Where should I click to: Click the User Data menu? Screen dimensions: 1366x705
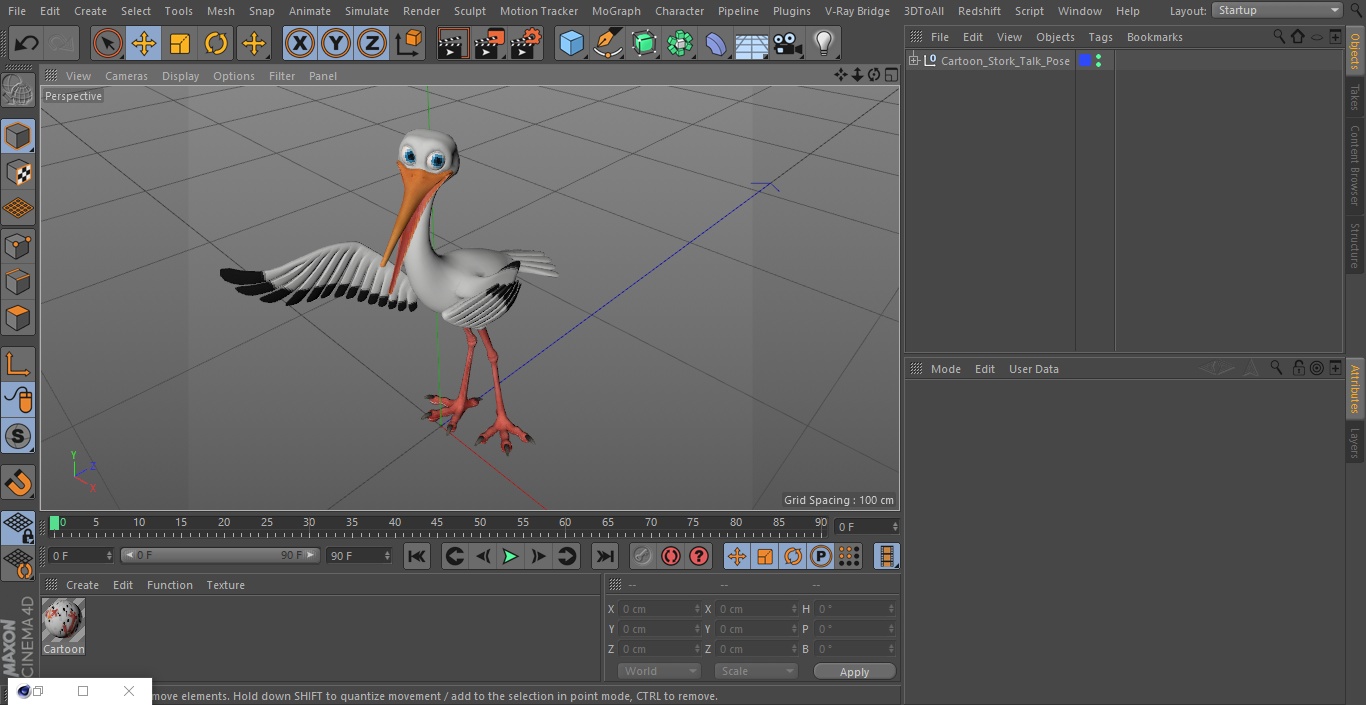coord(1033,369)
